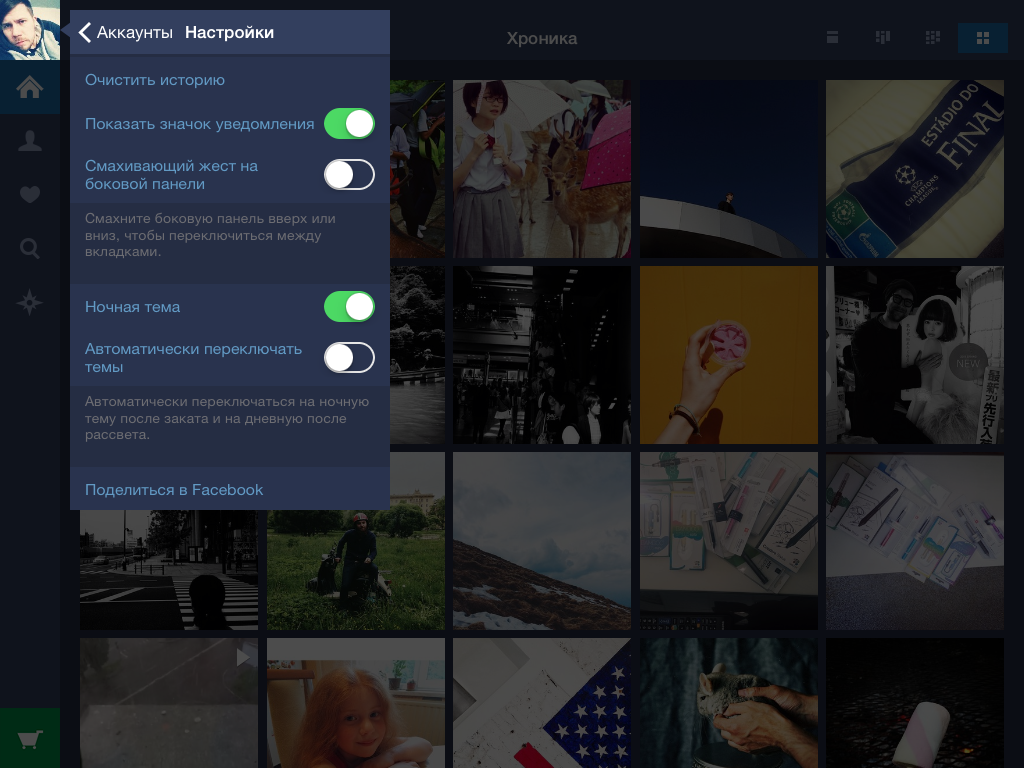Viewport: 1024px width, 768px height.
Task: Go back to Аккаунты
Action: pyautogui.click(x=125, y=32)
